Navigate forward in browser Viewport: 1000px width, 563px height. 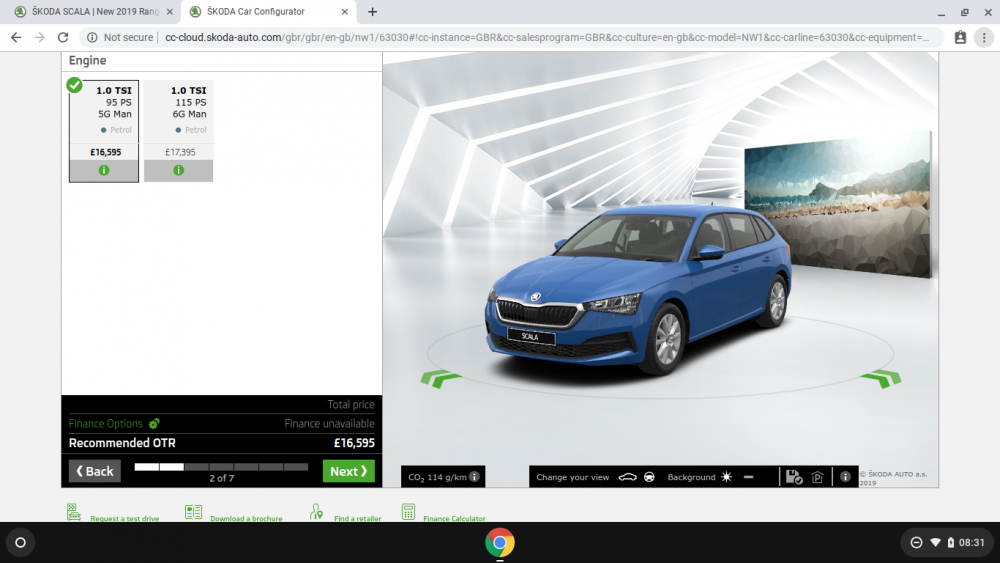40,38
